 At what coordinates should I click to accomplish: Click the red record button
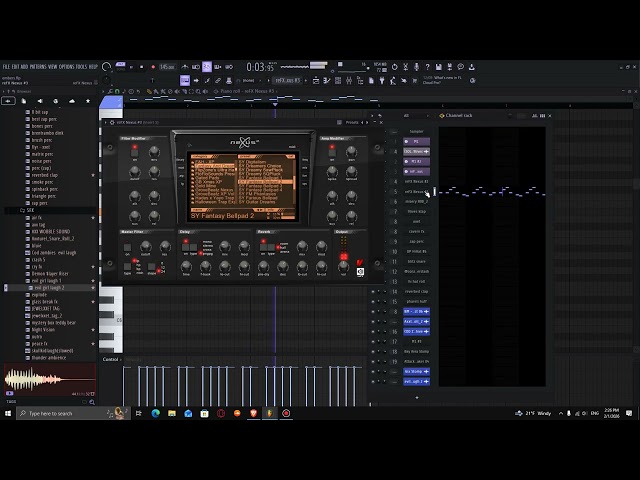153,67
